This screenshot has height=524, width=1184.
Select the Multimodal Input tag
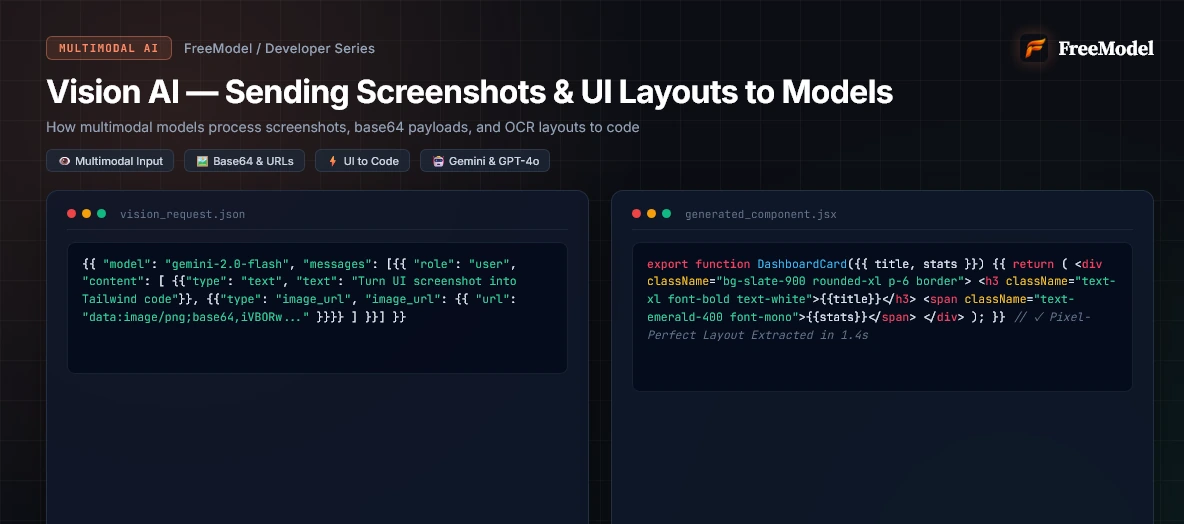[110, 161]
